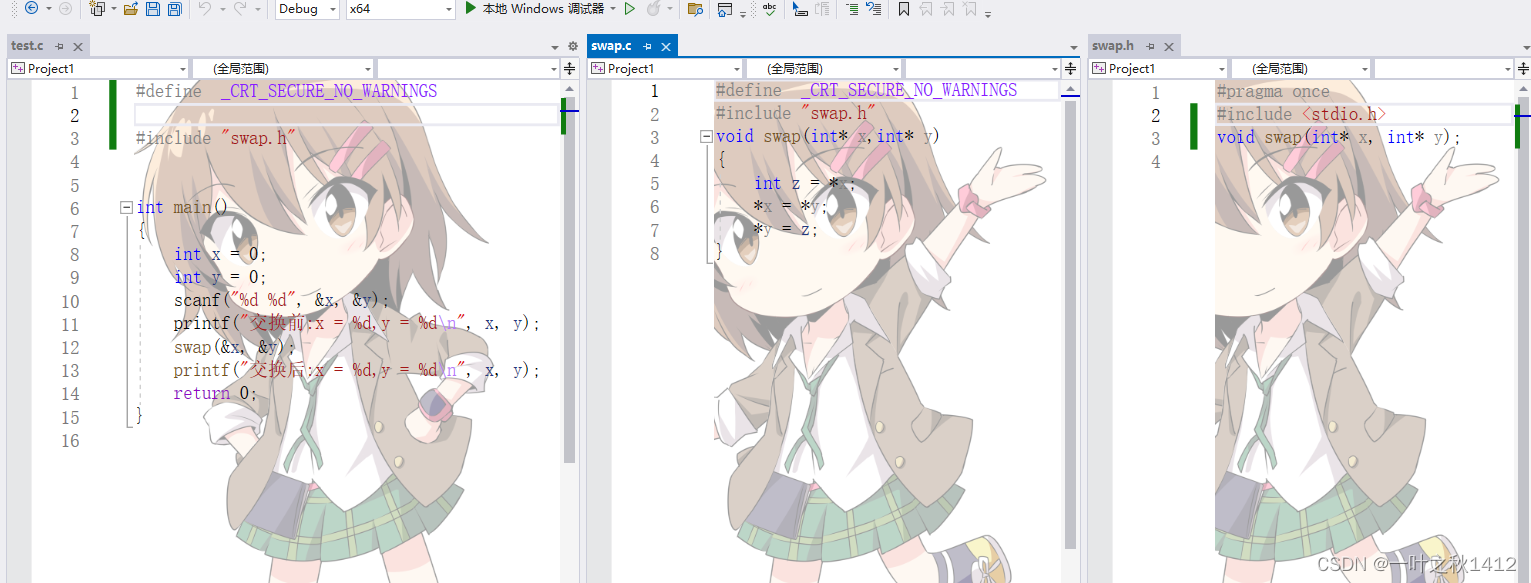Image resolution: width=1531 pixels, height=583 pixels.
Task: Close the swap.h tab
Action: (1168, 46)
